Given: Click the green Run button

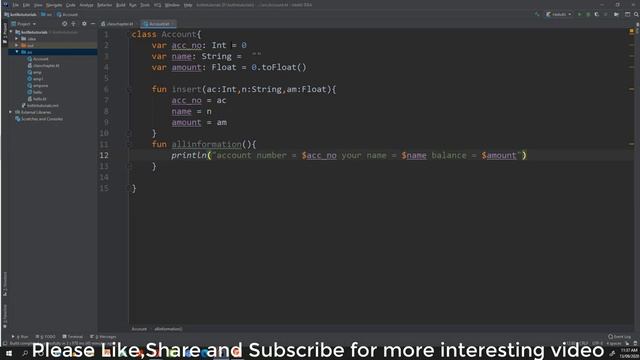Looking at the screenshot, I should 579,14.
